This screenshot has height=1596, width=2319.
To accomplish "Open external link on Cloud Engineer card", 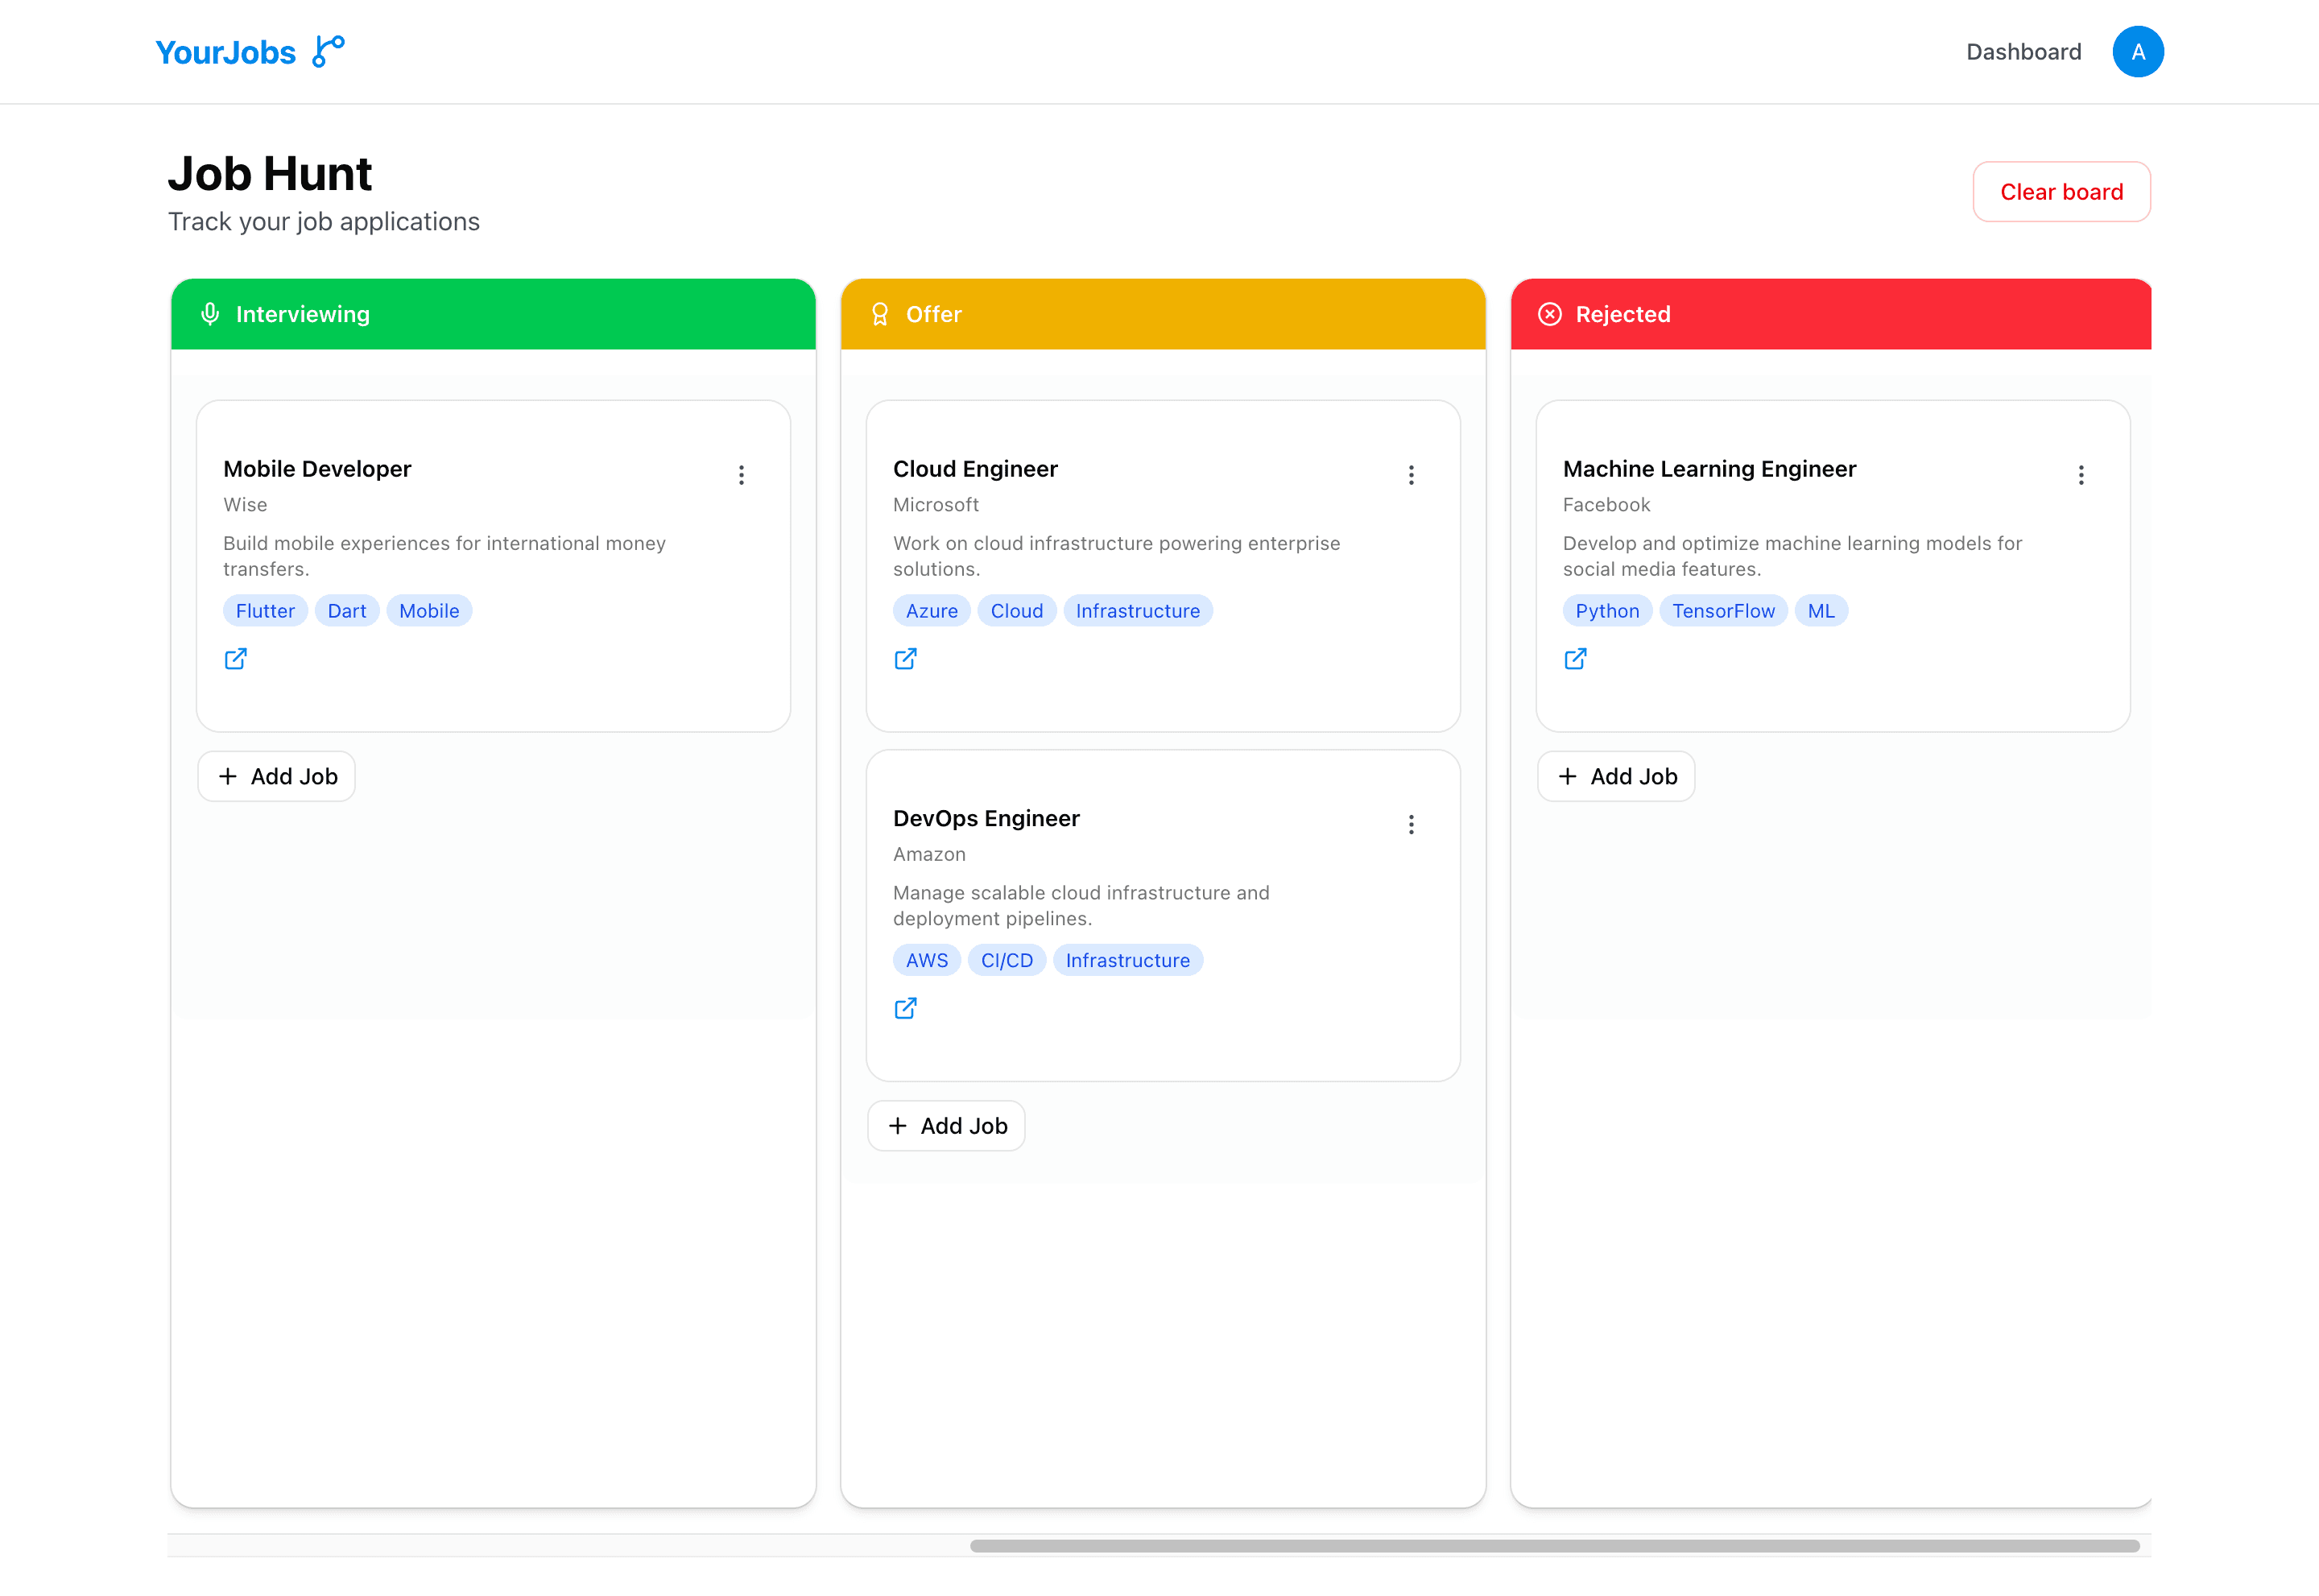I will tap(905, 658).
